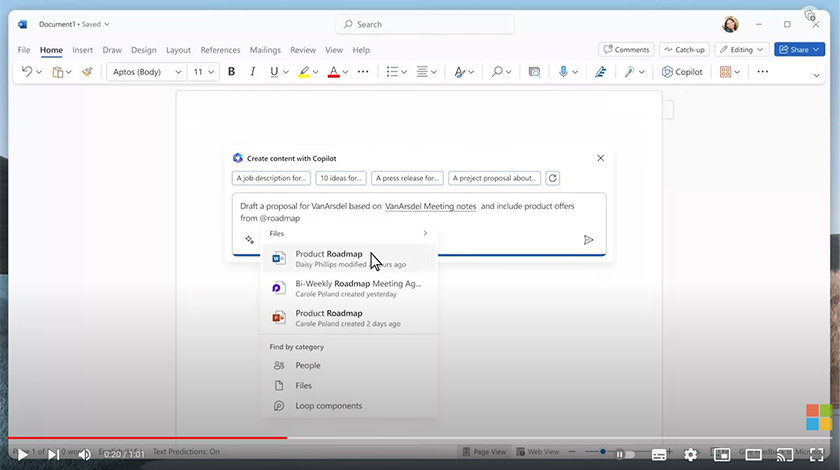The height and width of the screenshot is (470, 840).
Task: Select the Format Painter brush
Action: pyautogui.click(x=87, y=72)
